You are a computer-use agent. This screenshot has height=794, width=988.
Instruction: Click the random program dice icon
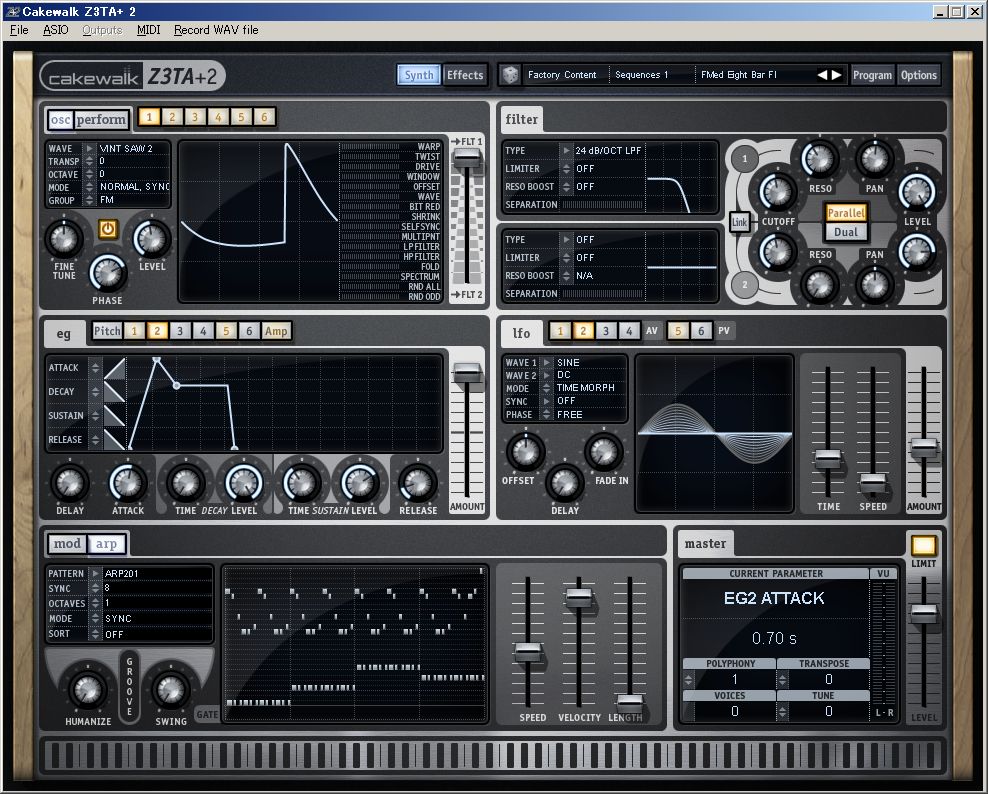(510, 75)
